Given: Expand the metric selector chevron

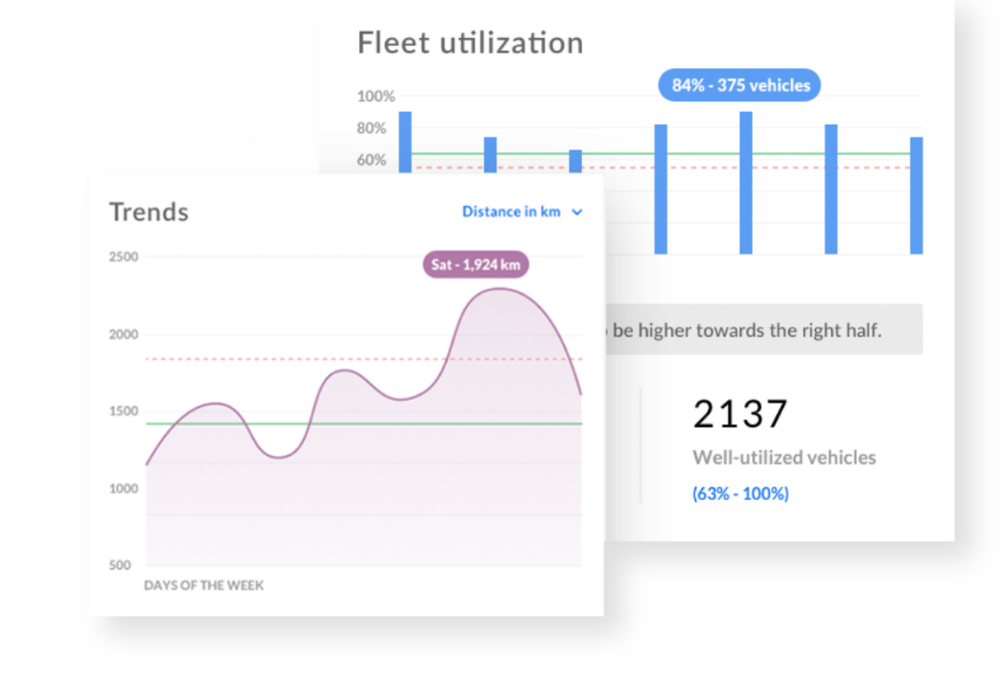Looking at the screenshot, I should (x=577, y=212).
